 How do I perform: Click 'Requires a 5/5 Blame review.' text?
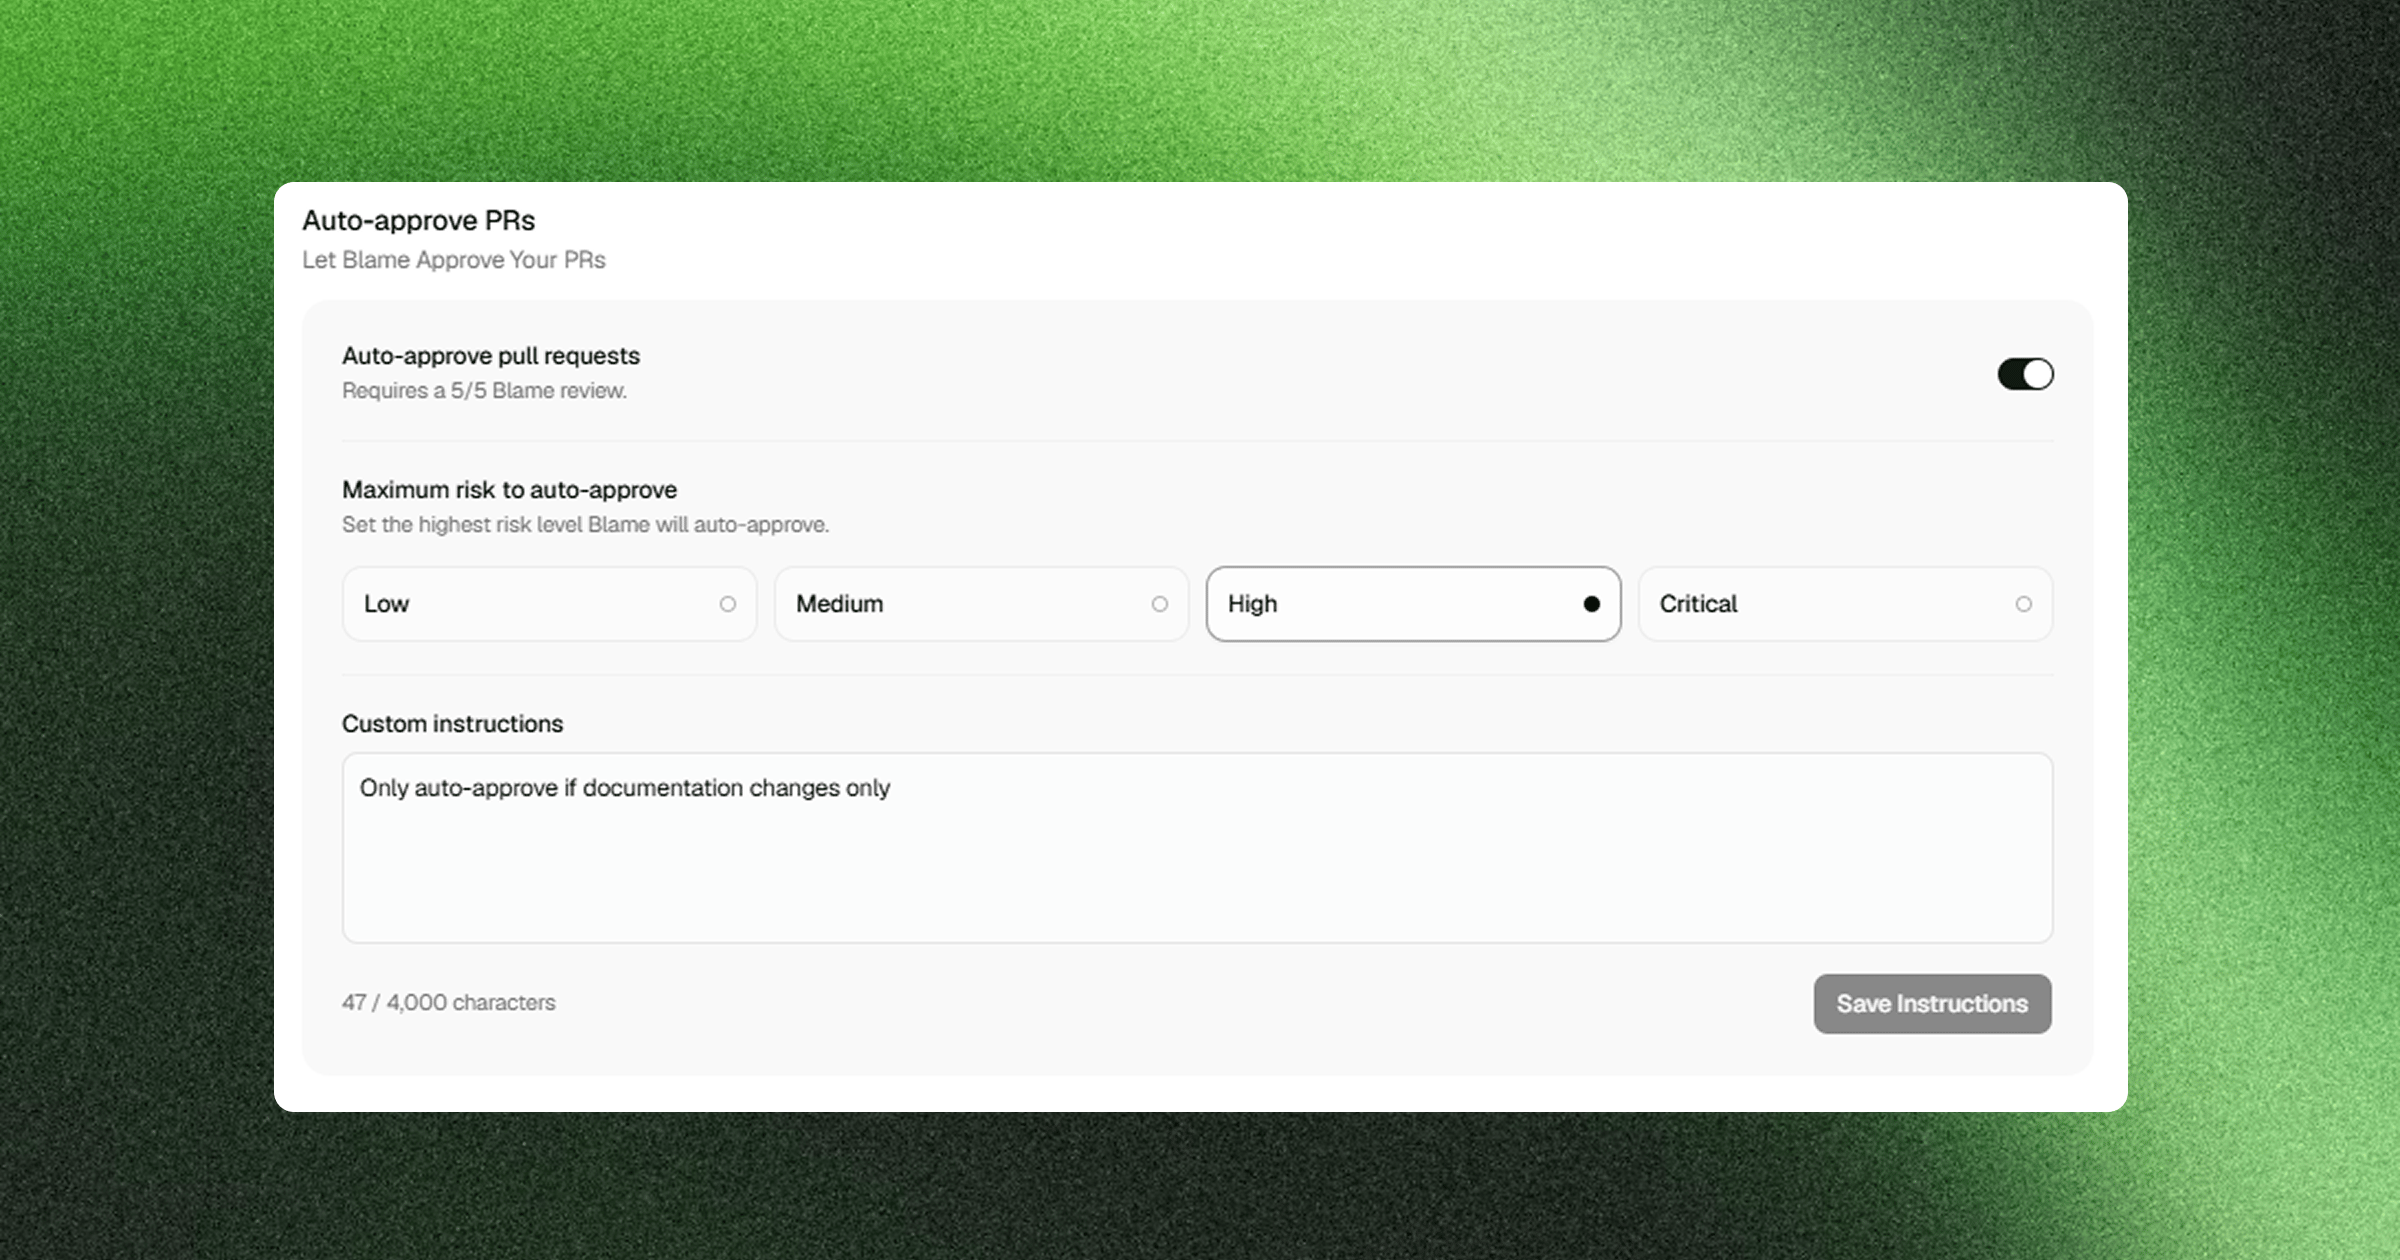point(484,391)
